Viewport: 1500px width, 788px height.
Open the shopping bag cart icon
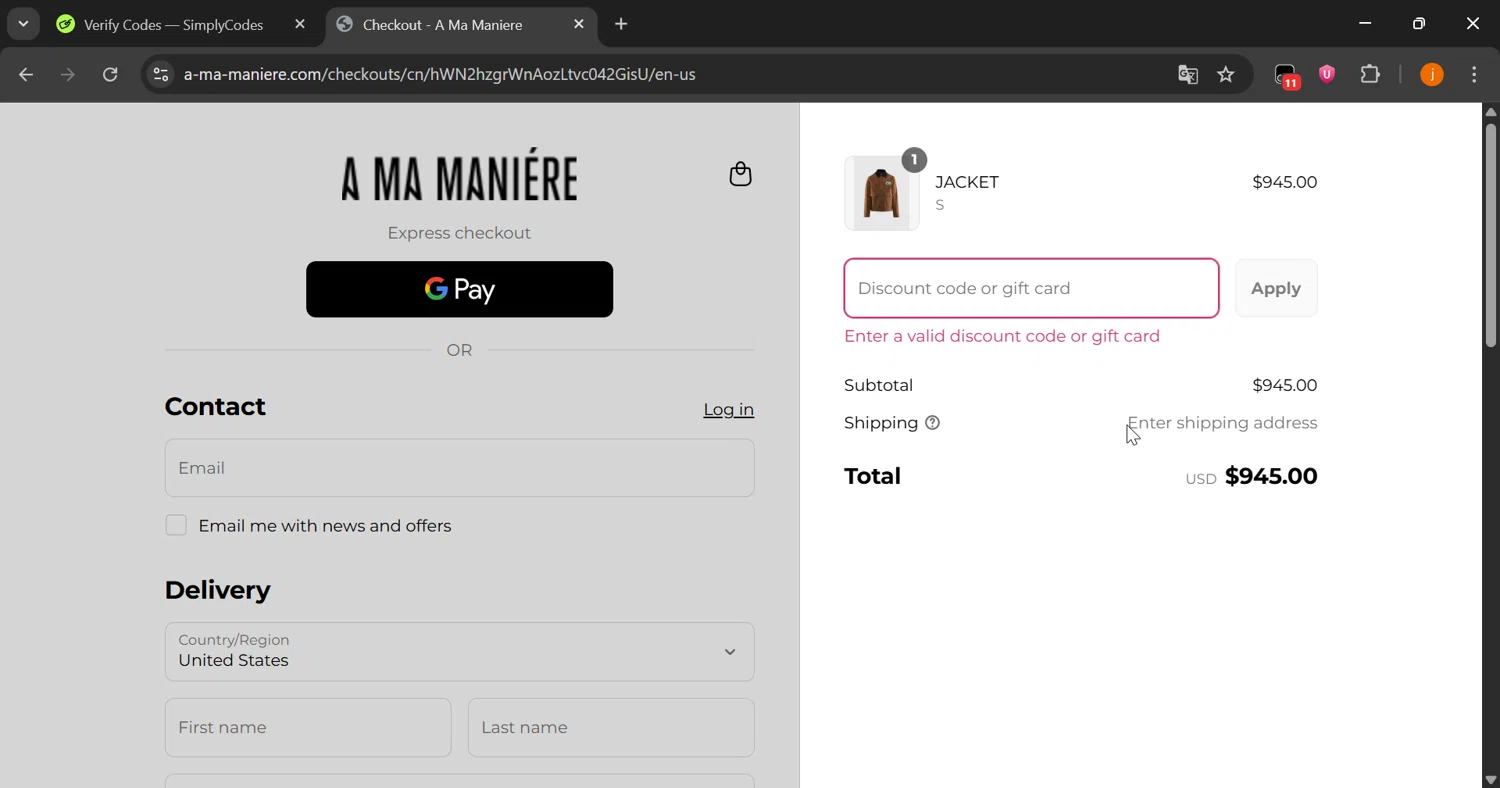(740, 174)
